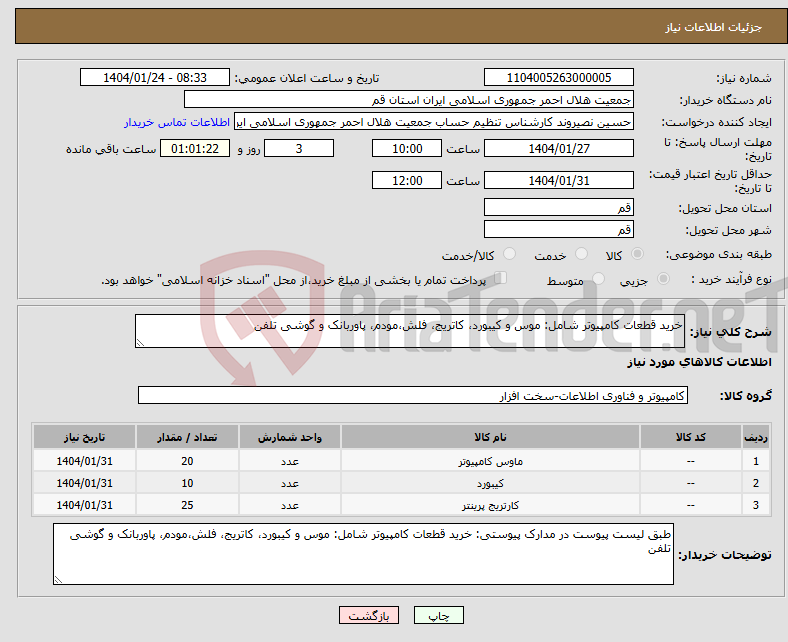The image size is (788, 642).
Task: Open the اطلاعات تماس خریدار link
Action: [x=177, y=122]
